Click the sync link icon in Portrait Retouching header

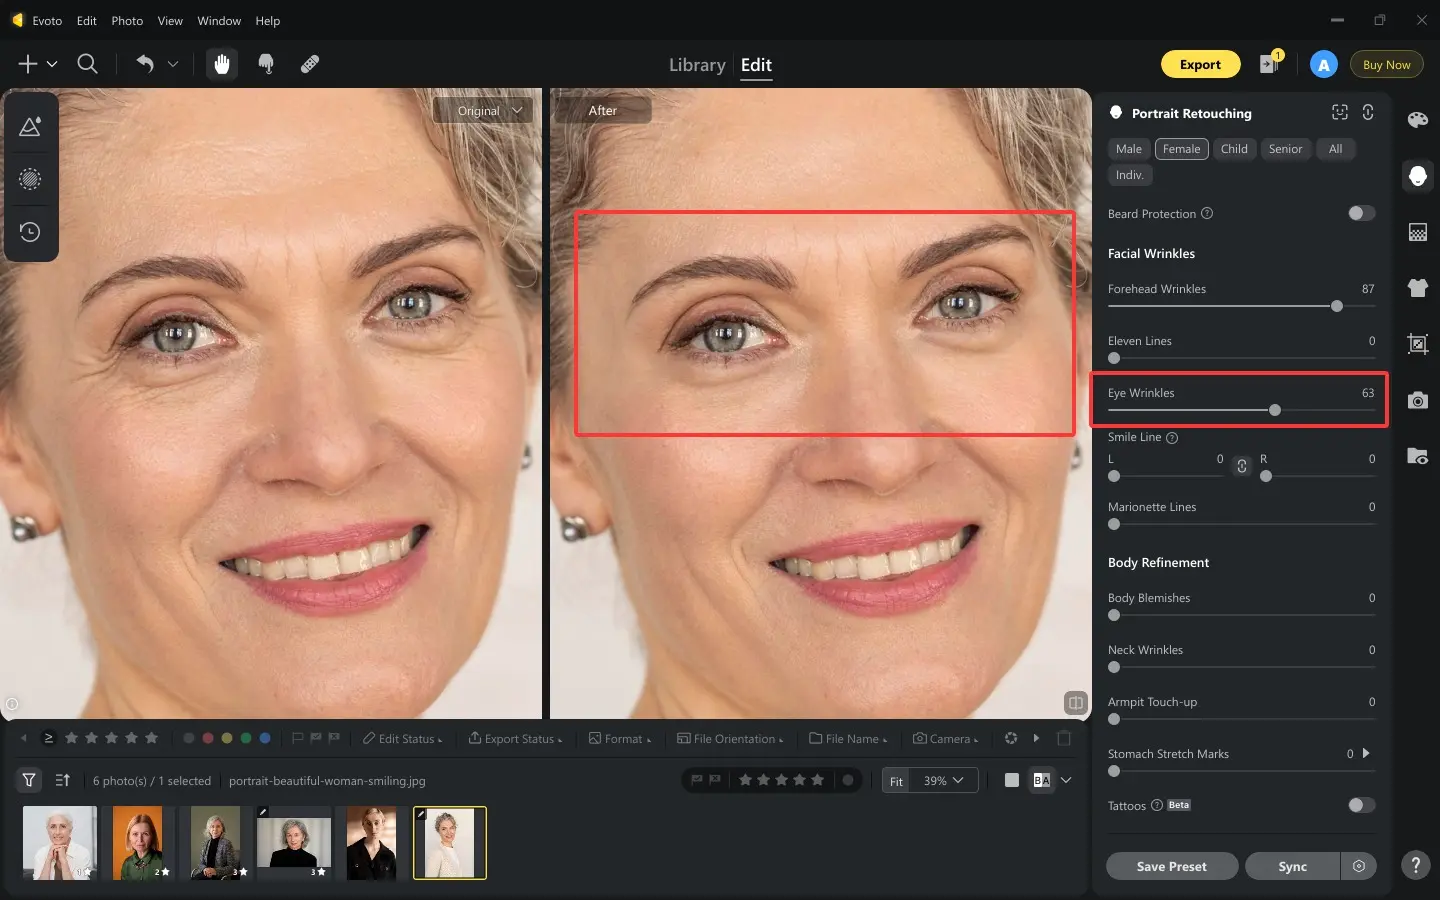click(x=1368, y=113)
